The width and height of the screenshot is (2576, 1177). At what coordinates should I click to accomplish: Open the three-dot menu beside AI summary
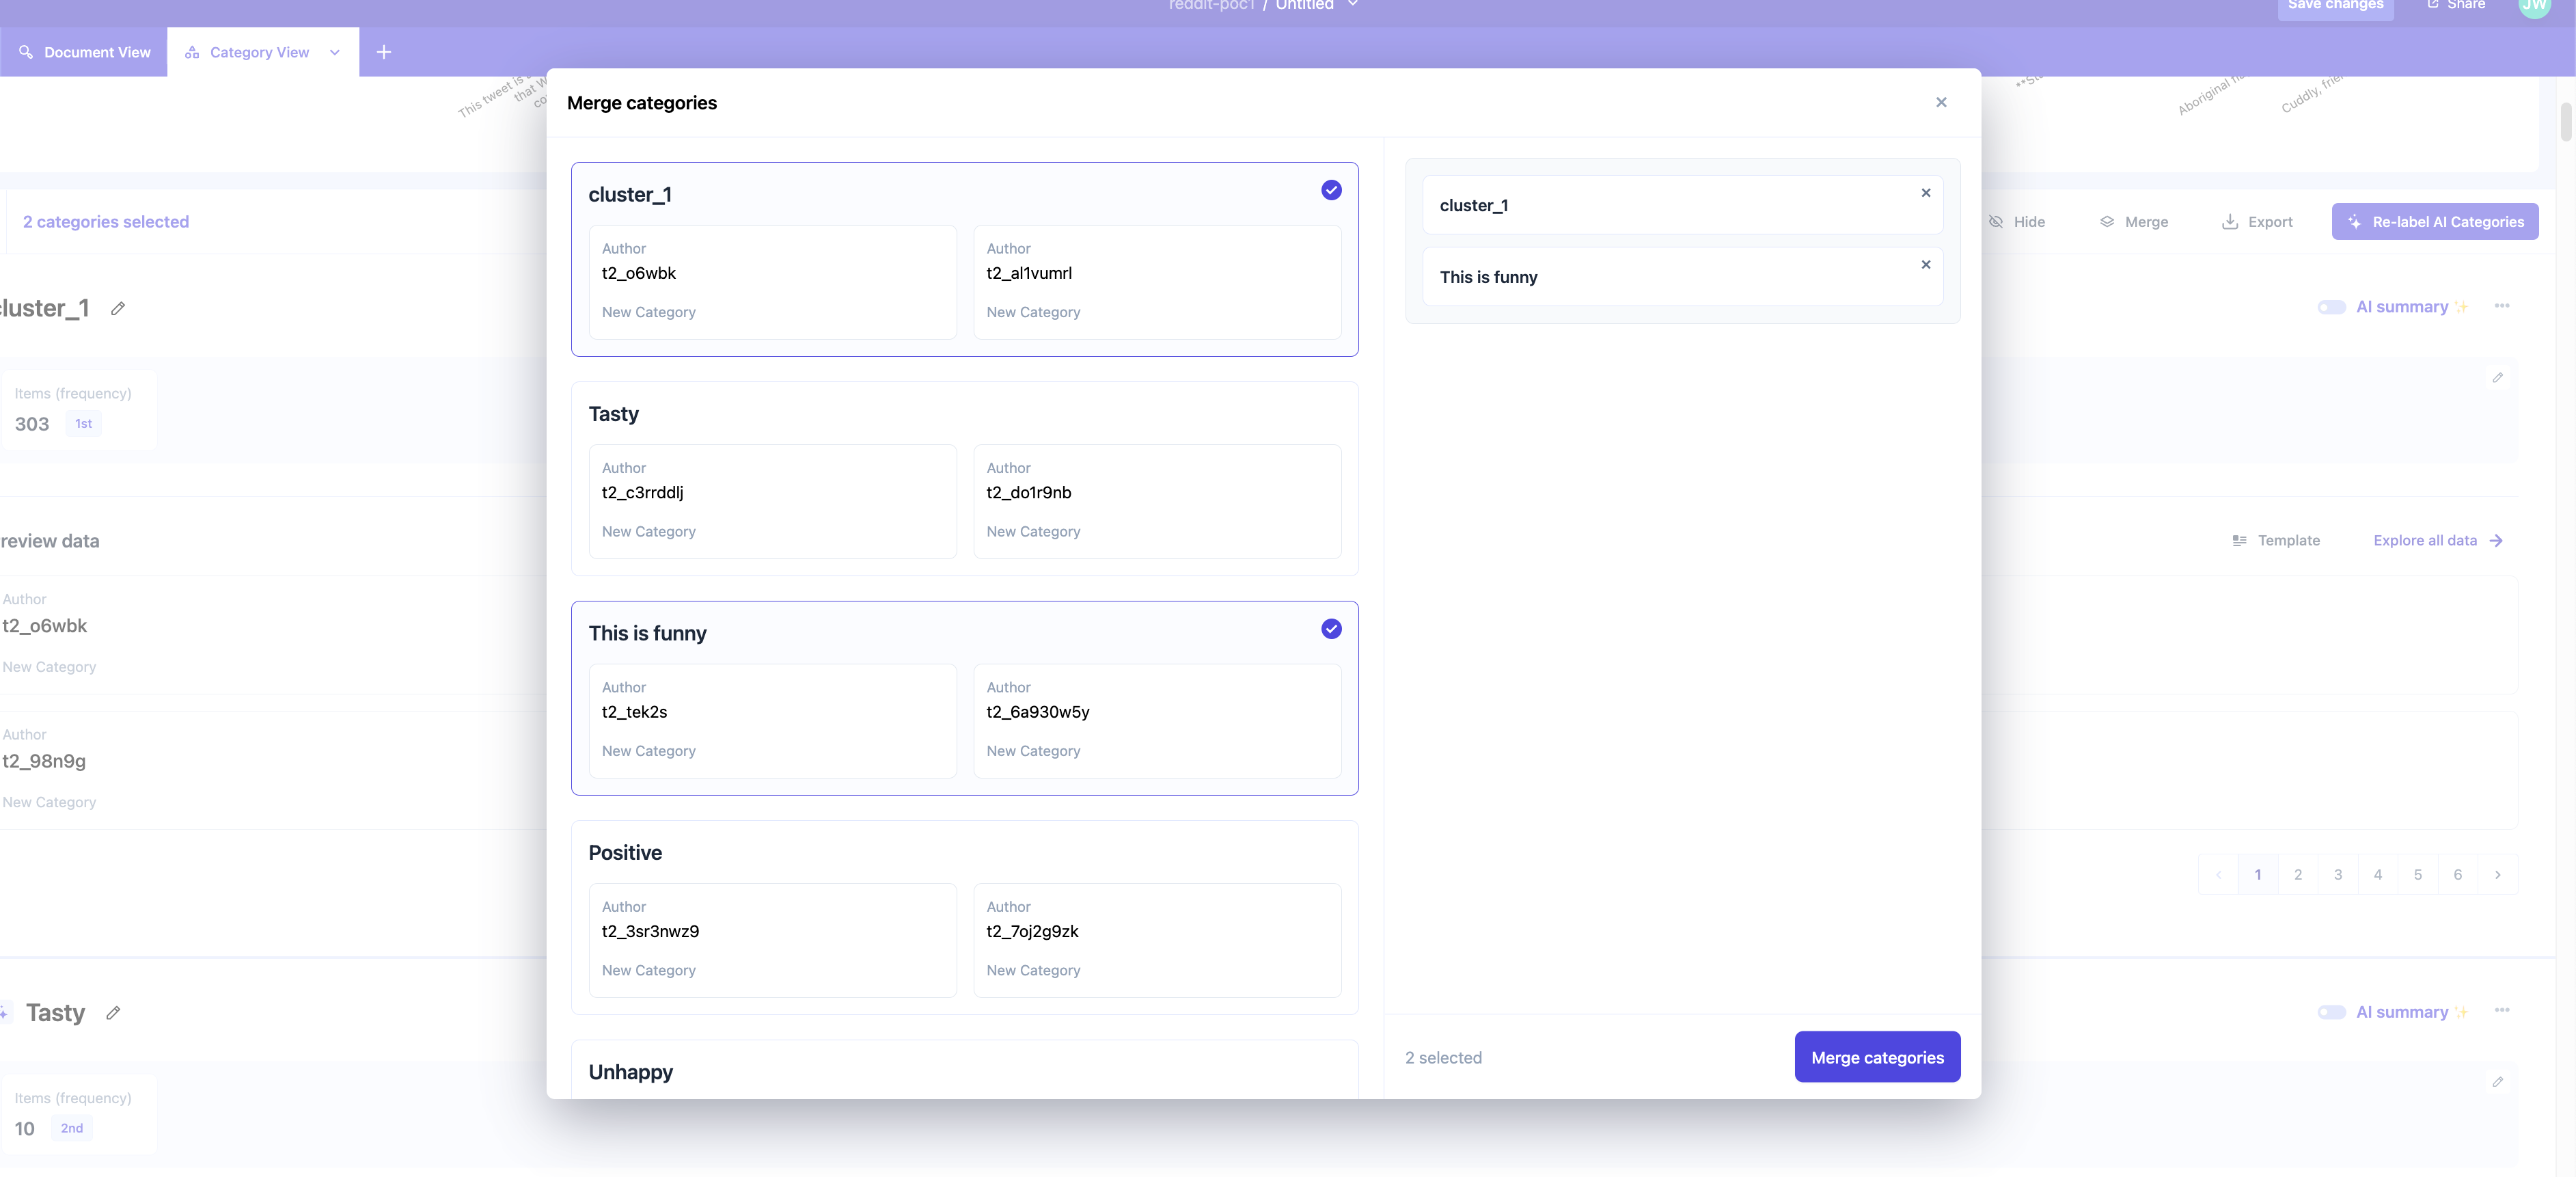2501,306
